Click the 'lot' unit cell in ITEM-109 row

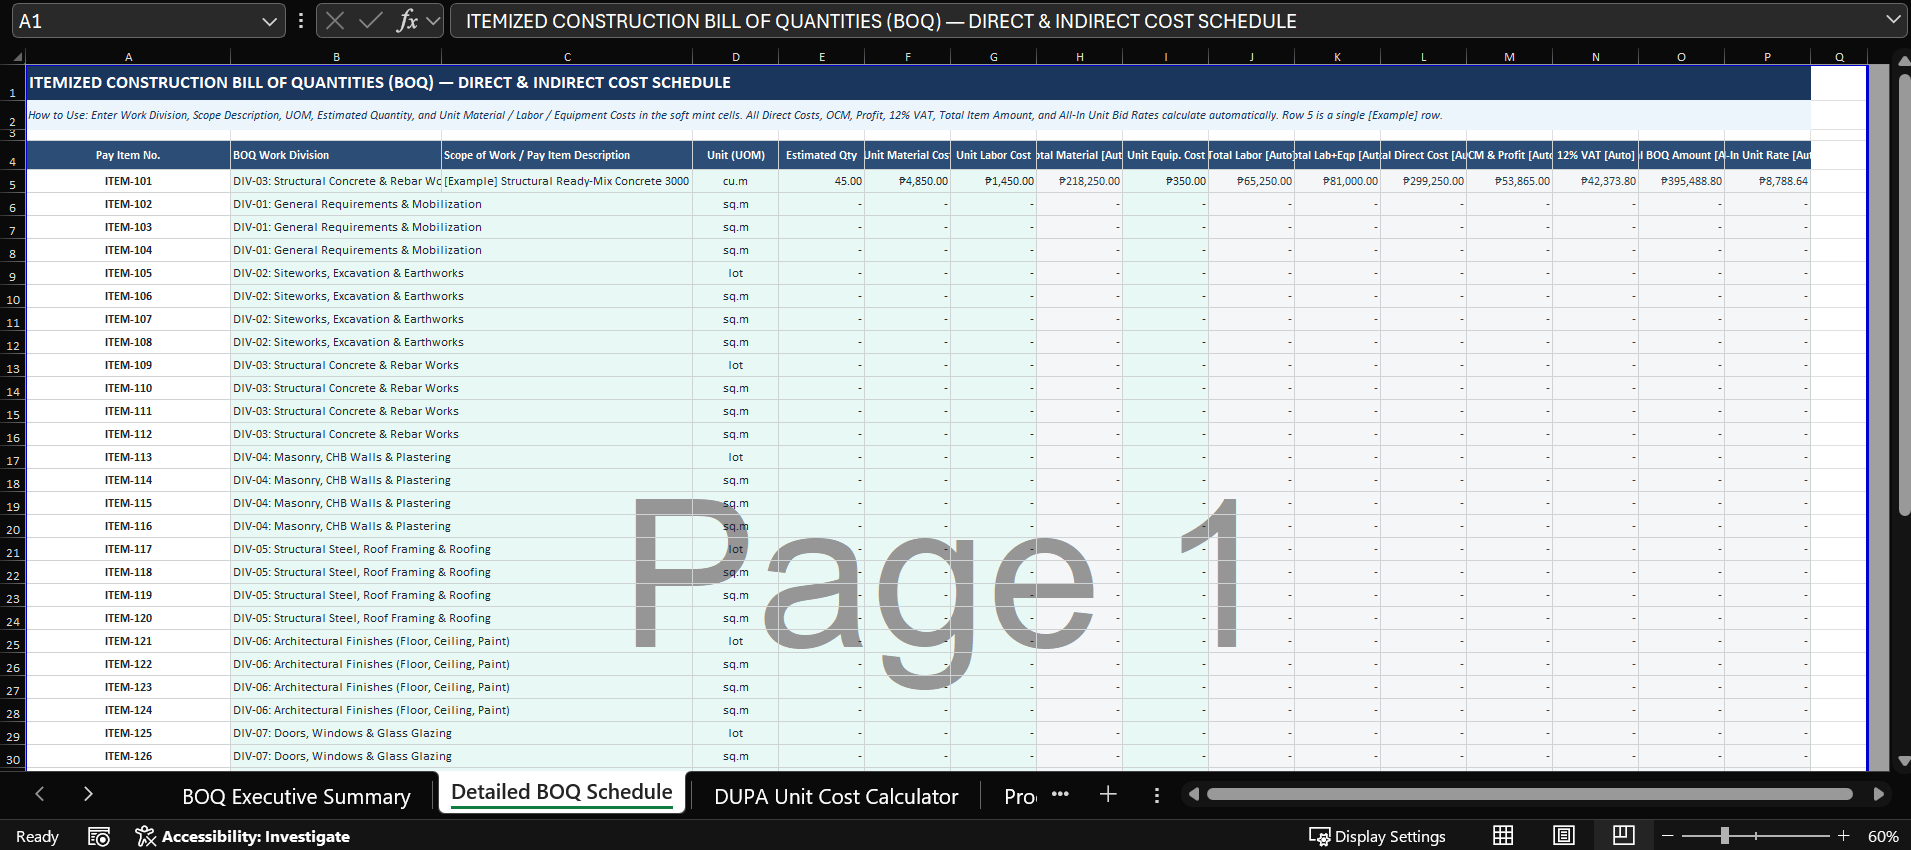735,365
